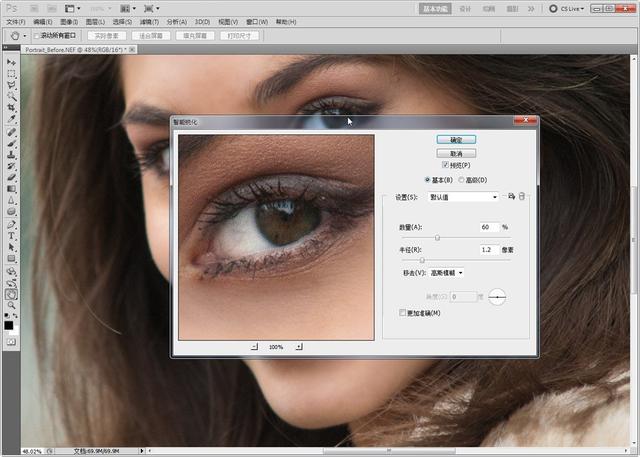Enable the 更加准确(M) checkbox
The width and height of the screenshot is (640, 457).
(x=403, y=313)
